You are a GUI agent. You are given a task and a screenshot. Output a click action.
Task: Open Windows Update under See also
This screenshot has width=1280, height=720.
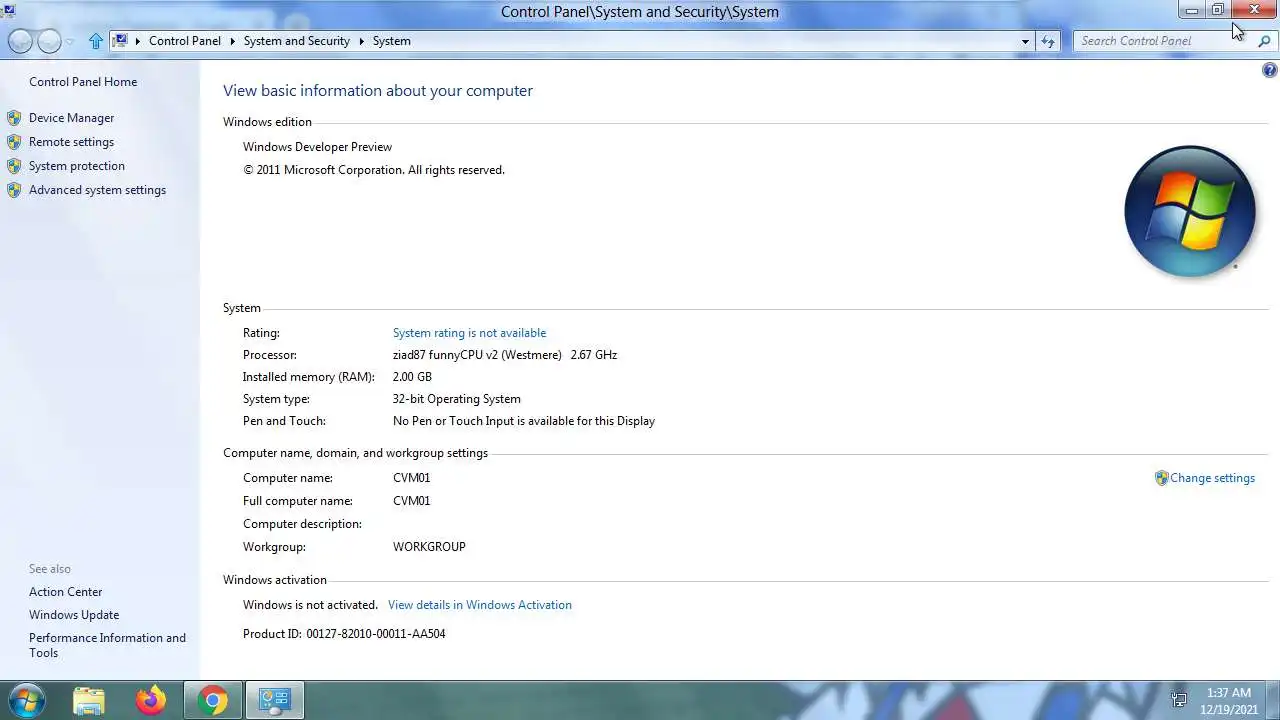tap(74, 615)
